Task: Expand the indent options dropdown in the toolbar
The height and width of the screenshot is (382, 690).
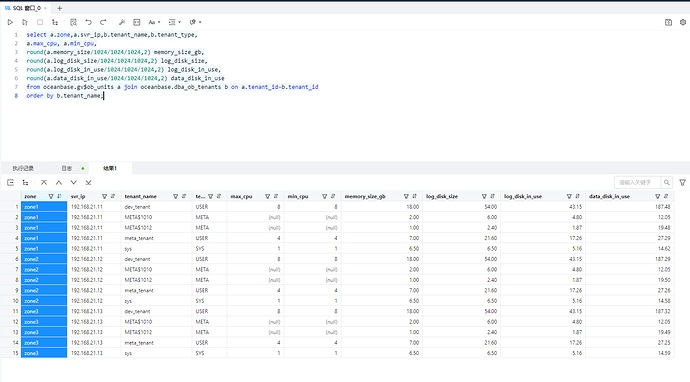Action: [175, 22]
